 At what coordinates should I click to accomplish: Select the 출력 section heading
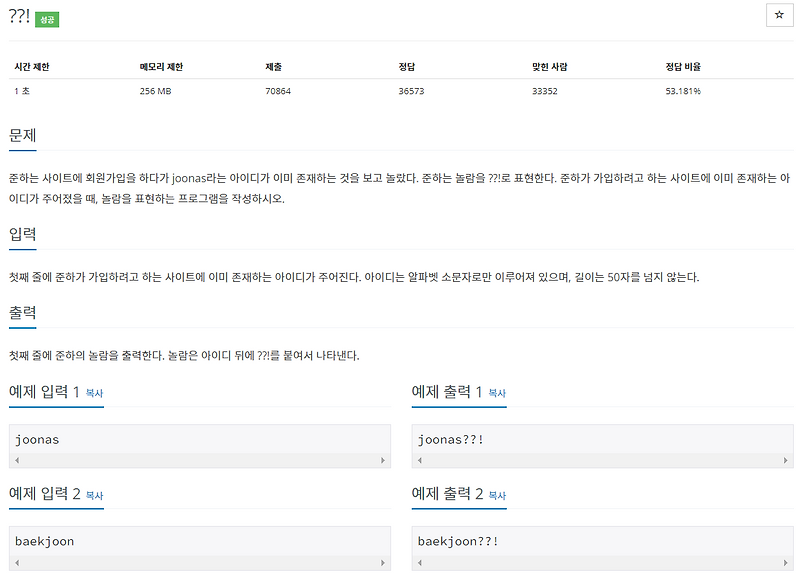[x=24, y=309]
